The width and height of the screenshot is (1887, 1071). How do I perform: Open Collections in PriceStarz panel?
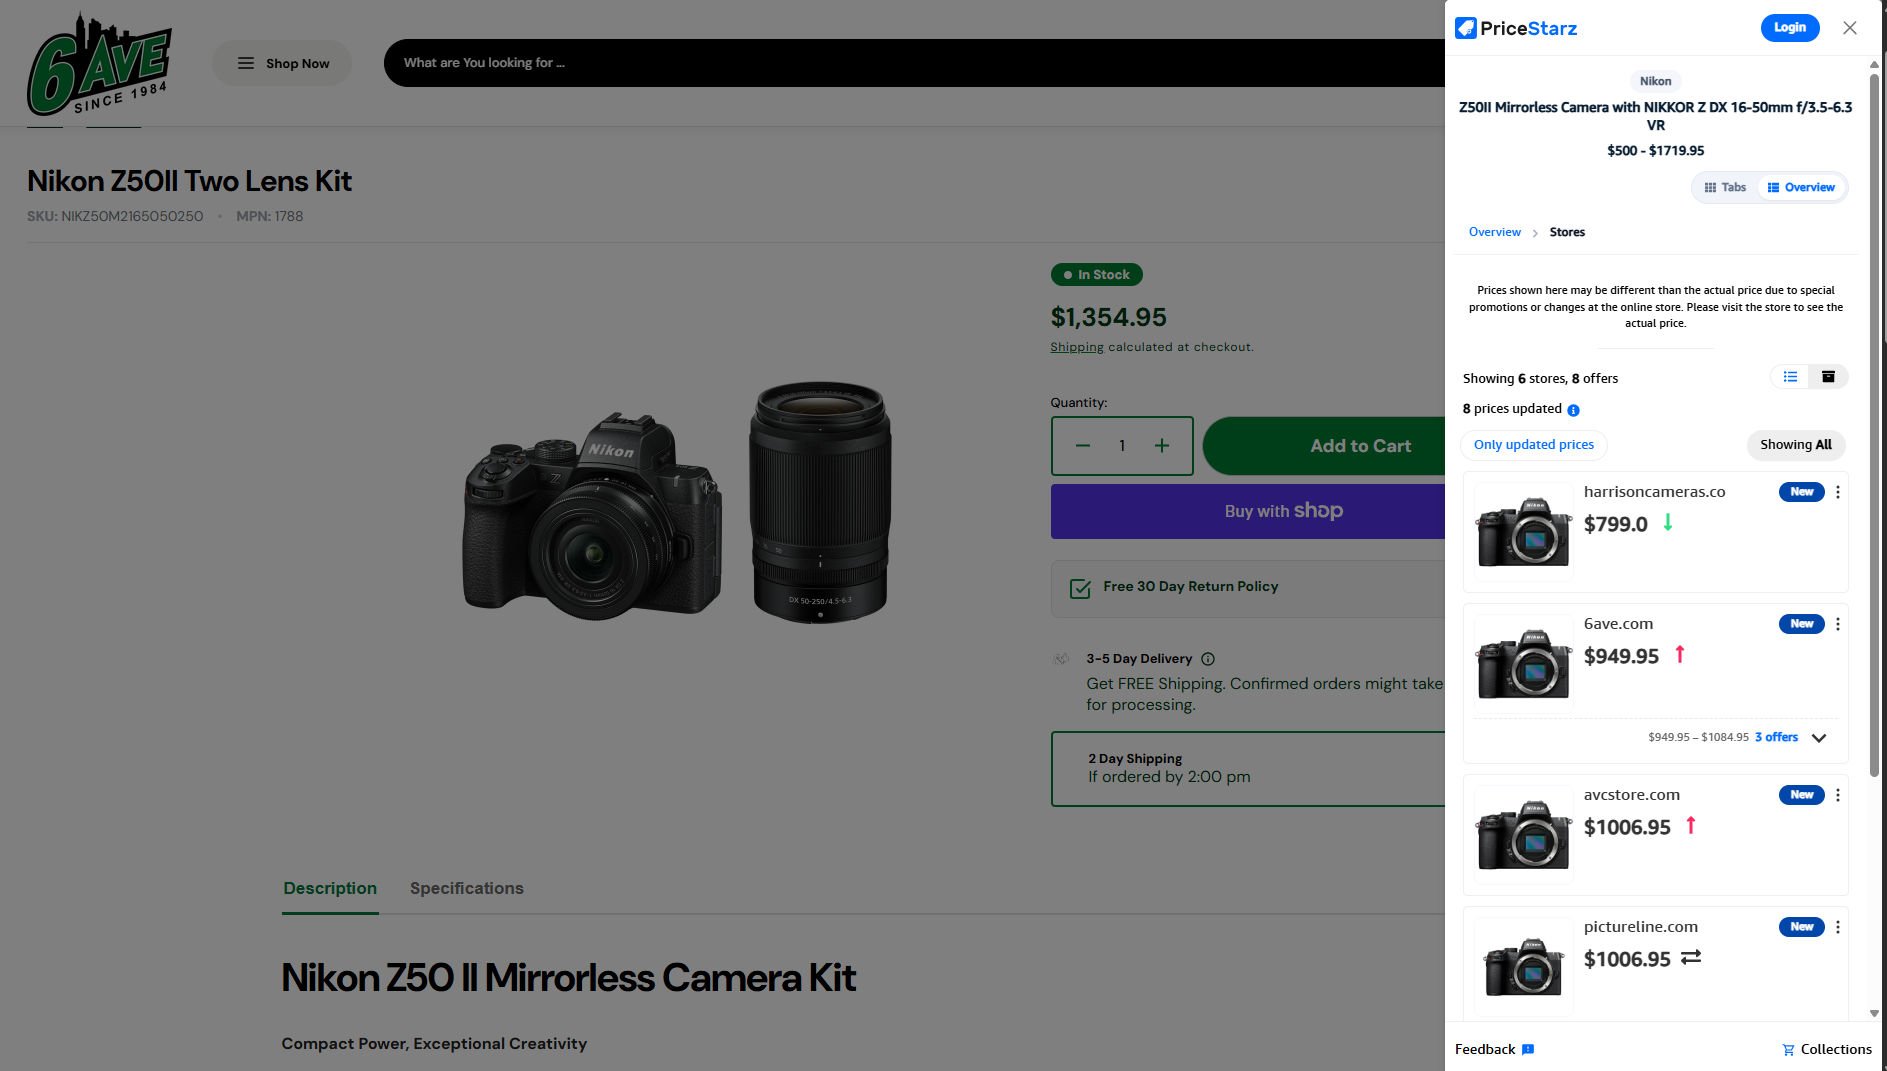coord(1826,1049)
